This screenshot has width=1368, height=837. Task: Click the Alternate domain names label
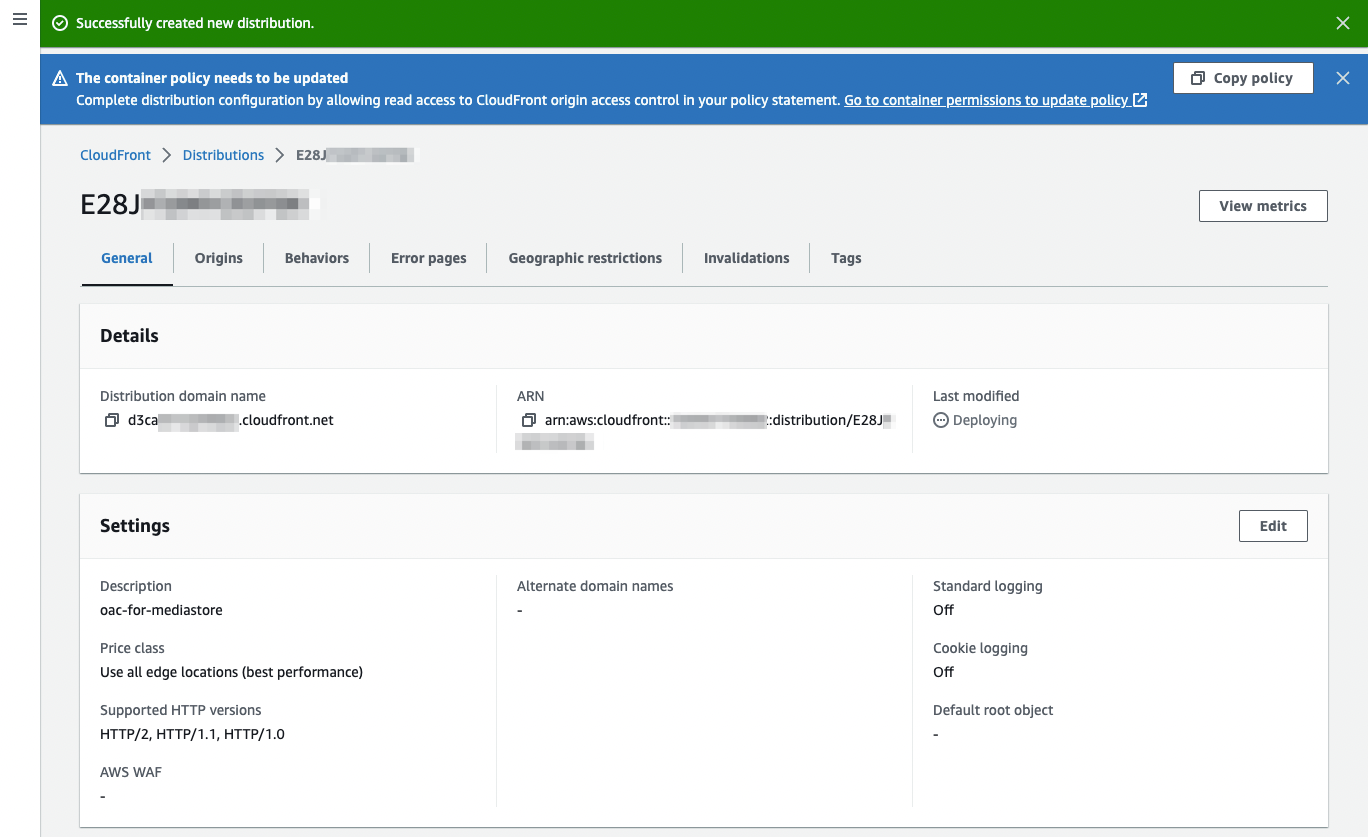[595, 586]
